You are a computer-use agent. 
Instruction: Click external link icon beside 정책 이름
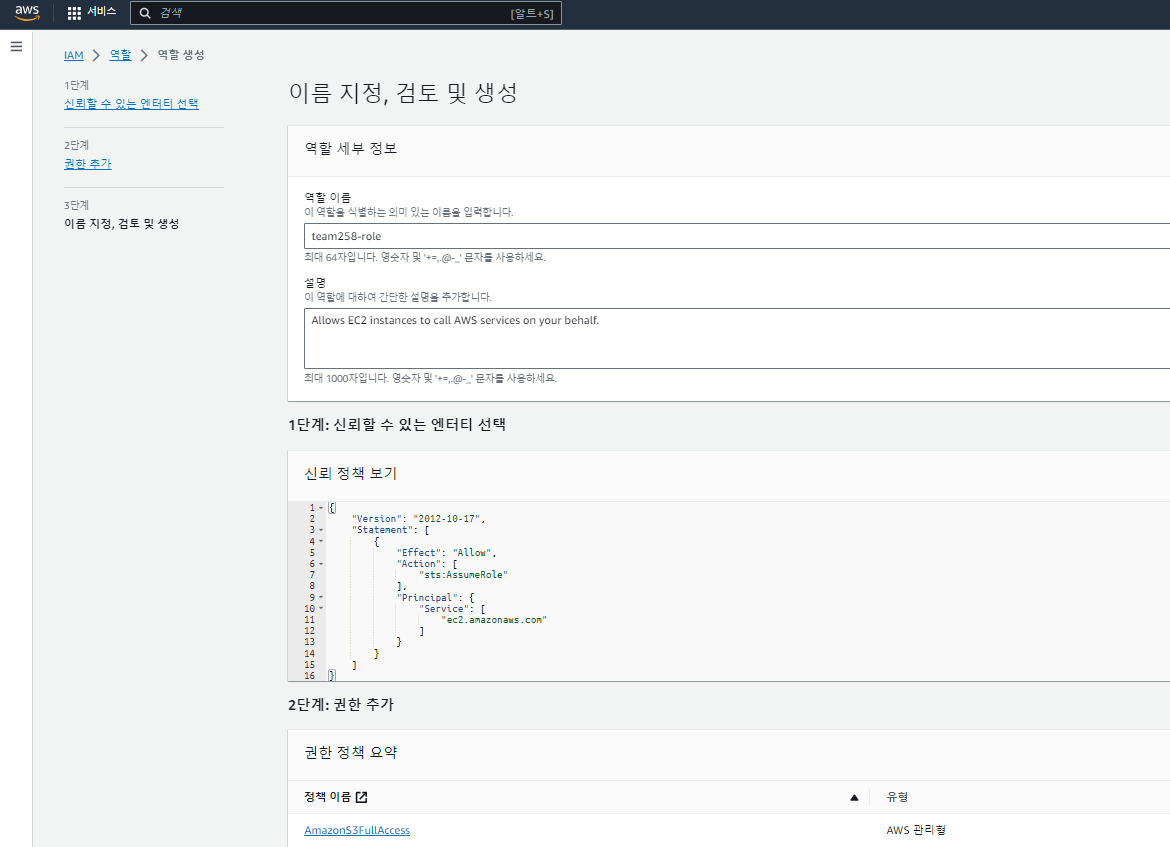pos(362,797)
